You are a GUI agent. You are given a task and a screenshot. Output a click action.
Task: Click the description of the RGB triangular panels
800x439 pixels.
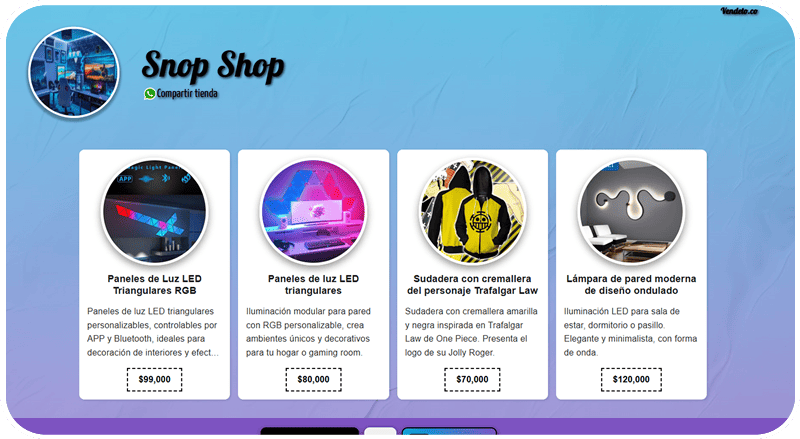[153, 332]
